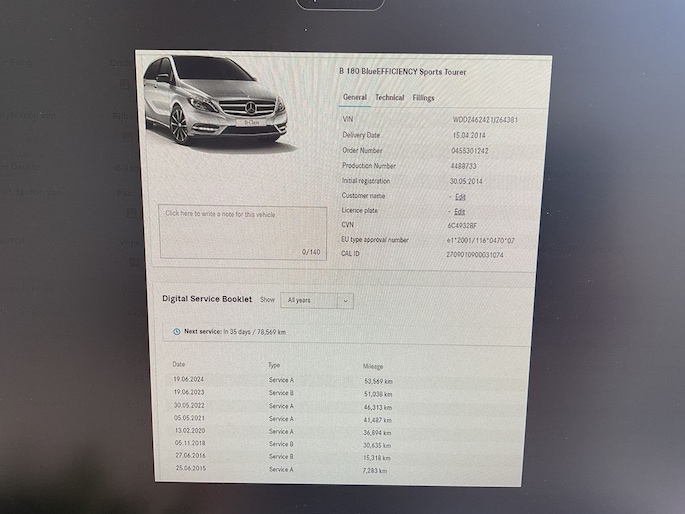Sort by the Date column header
Image resolution: width=685 pixels, height=514 pixels.
pos(179,365)
